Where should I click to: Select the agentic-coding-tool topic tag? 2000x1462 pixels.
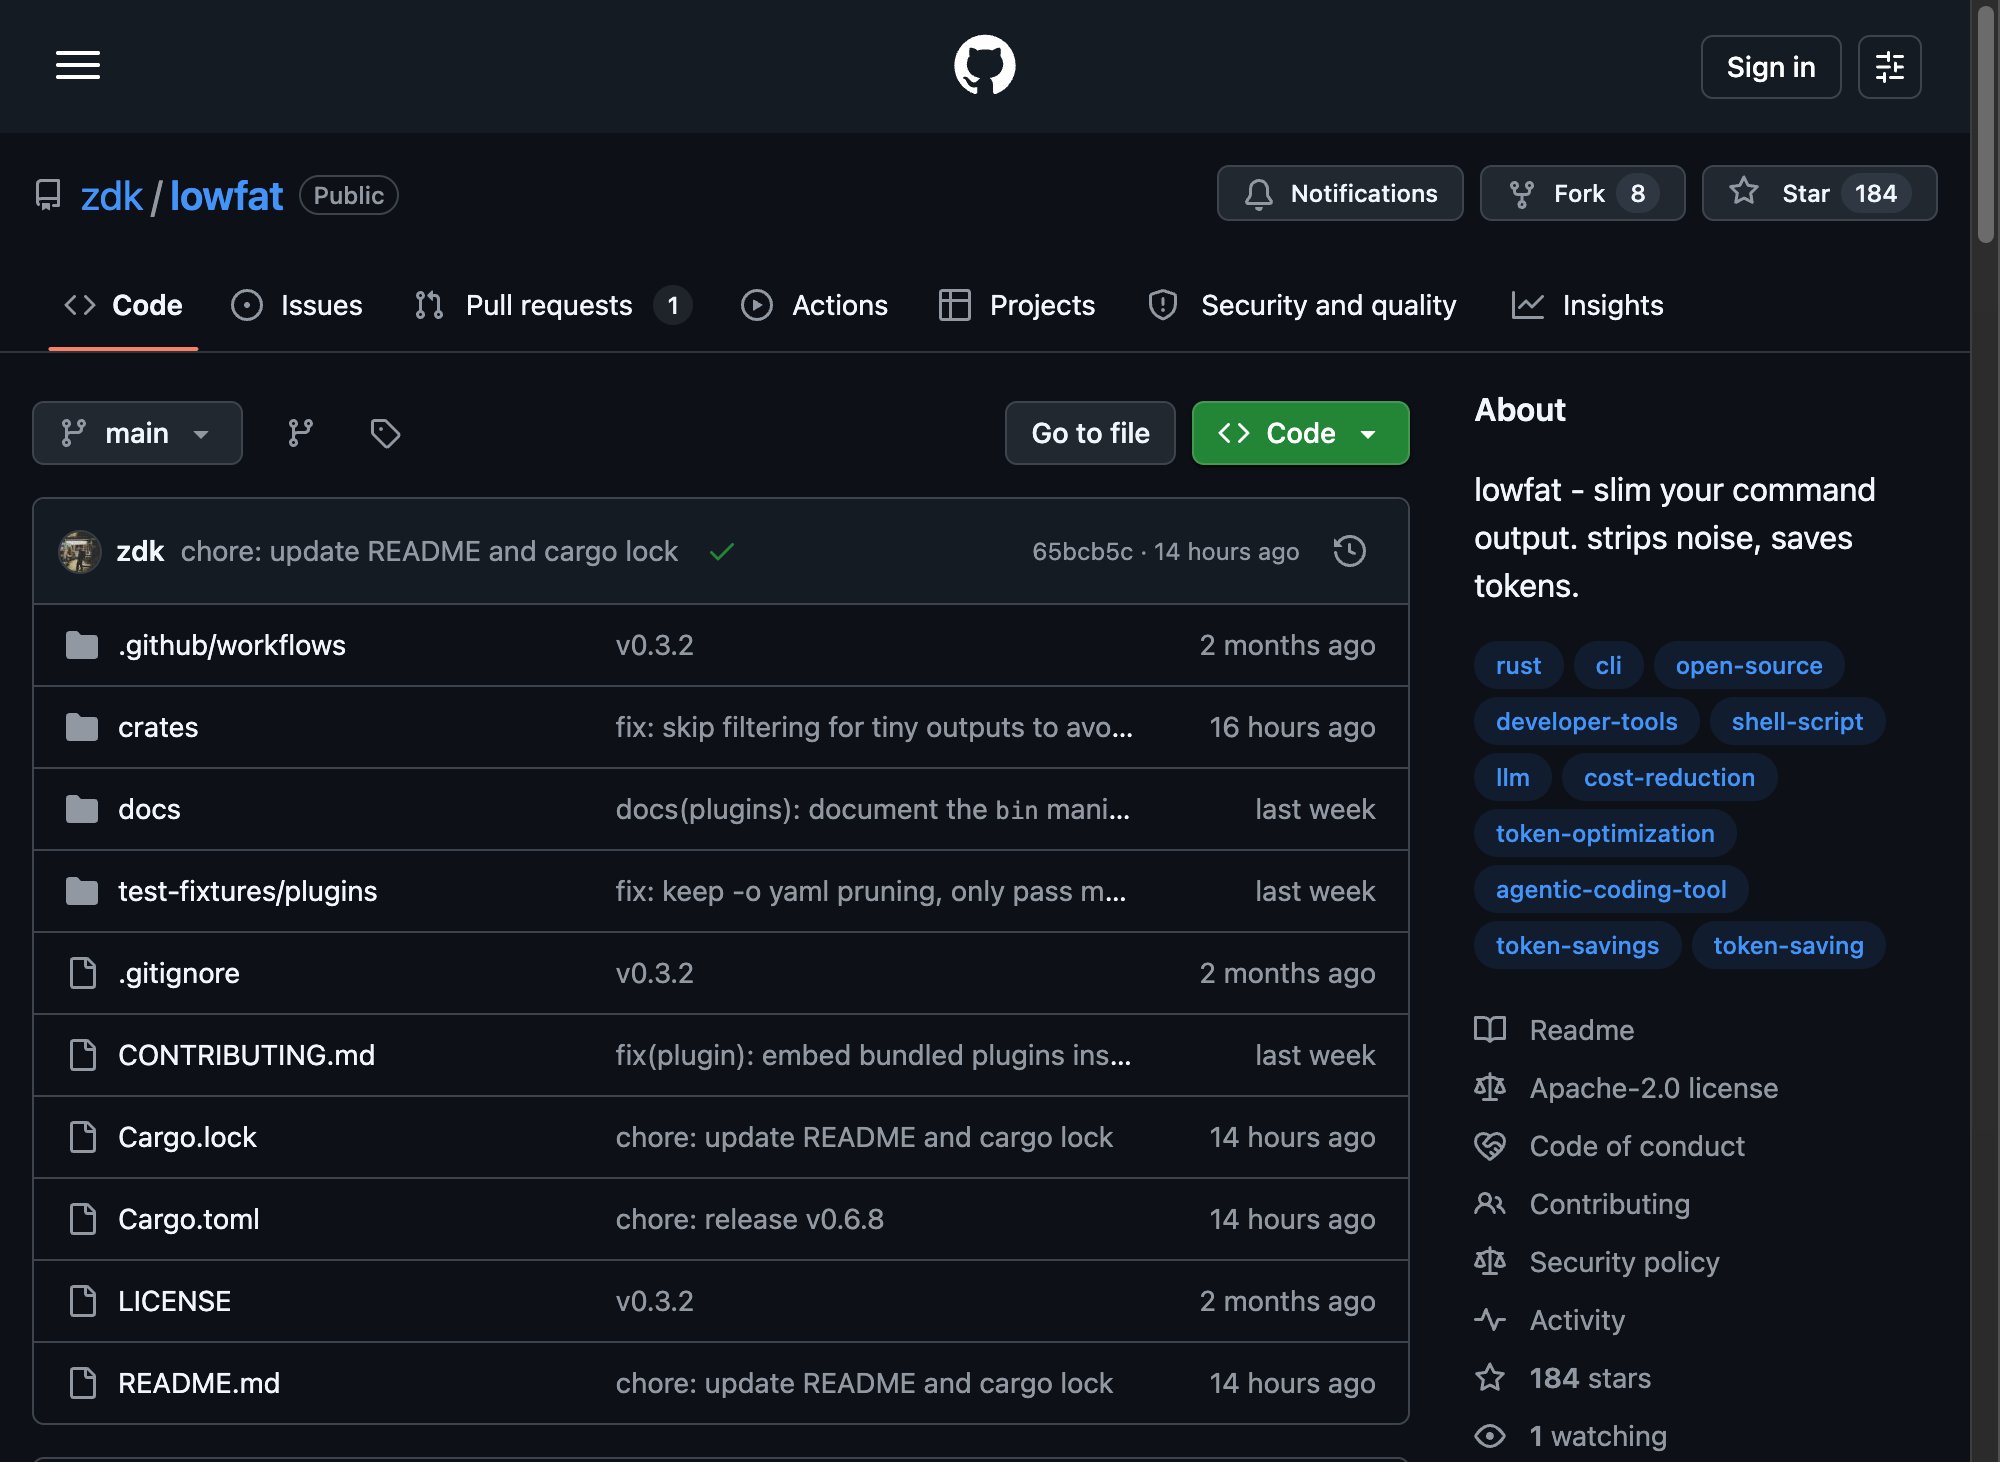[x=1611, y=889]
